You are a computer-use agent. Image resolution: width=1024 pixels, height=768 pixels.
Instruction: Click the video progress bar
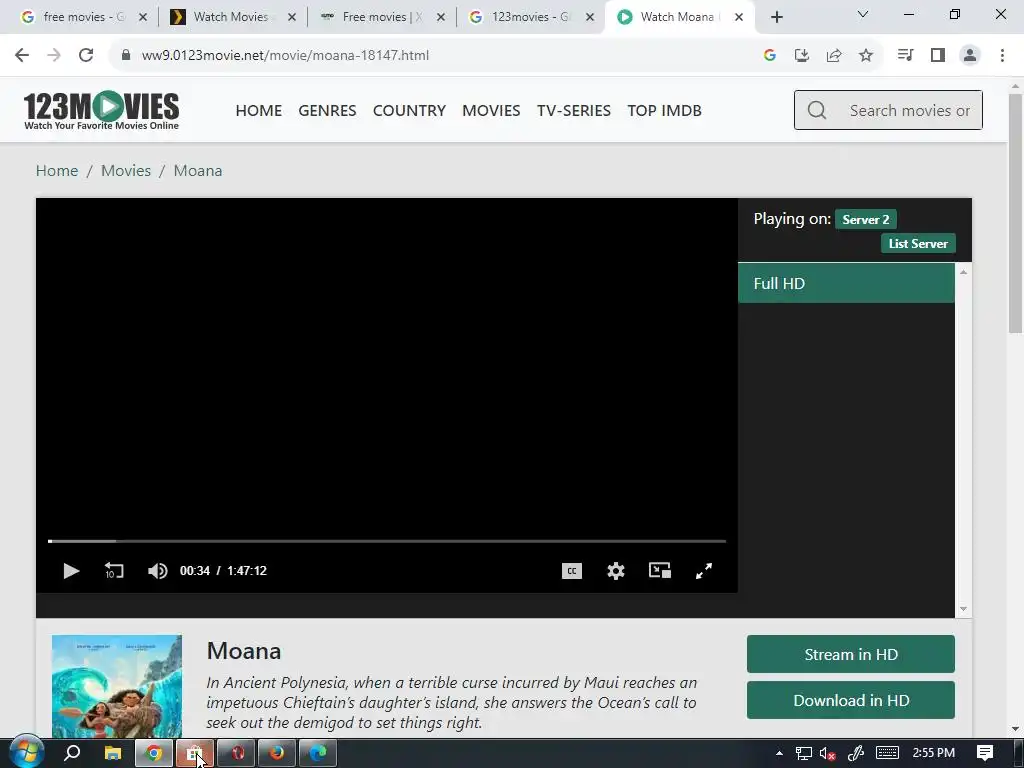click(x=387, y=541)
